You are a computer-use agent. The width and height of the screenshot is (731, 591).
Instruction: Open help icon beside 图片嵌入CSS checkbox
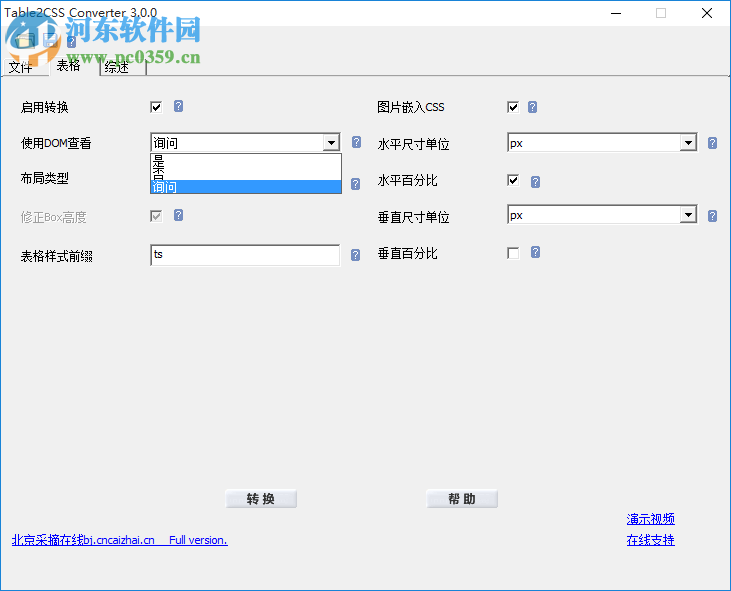[x=532, y=107]
